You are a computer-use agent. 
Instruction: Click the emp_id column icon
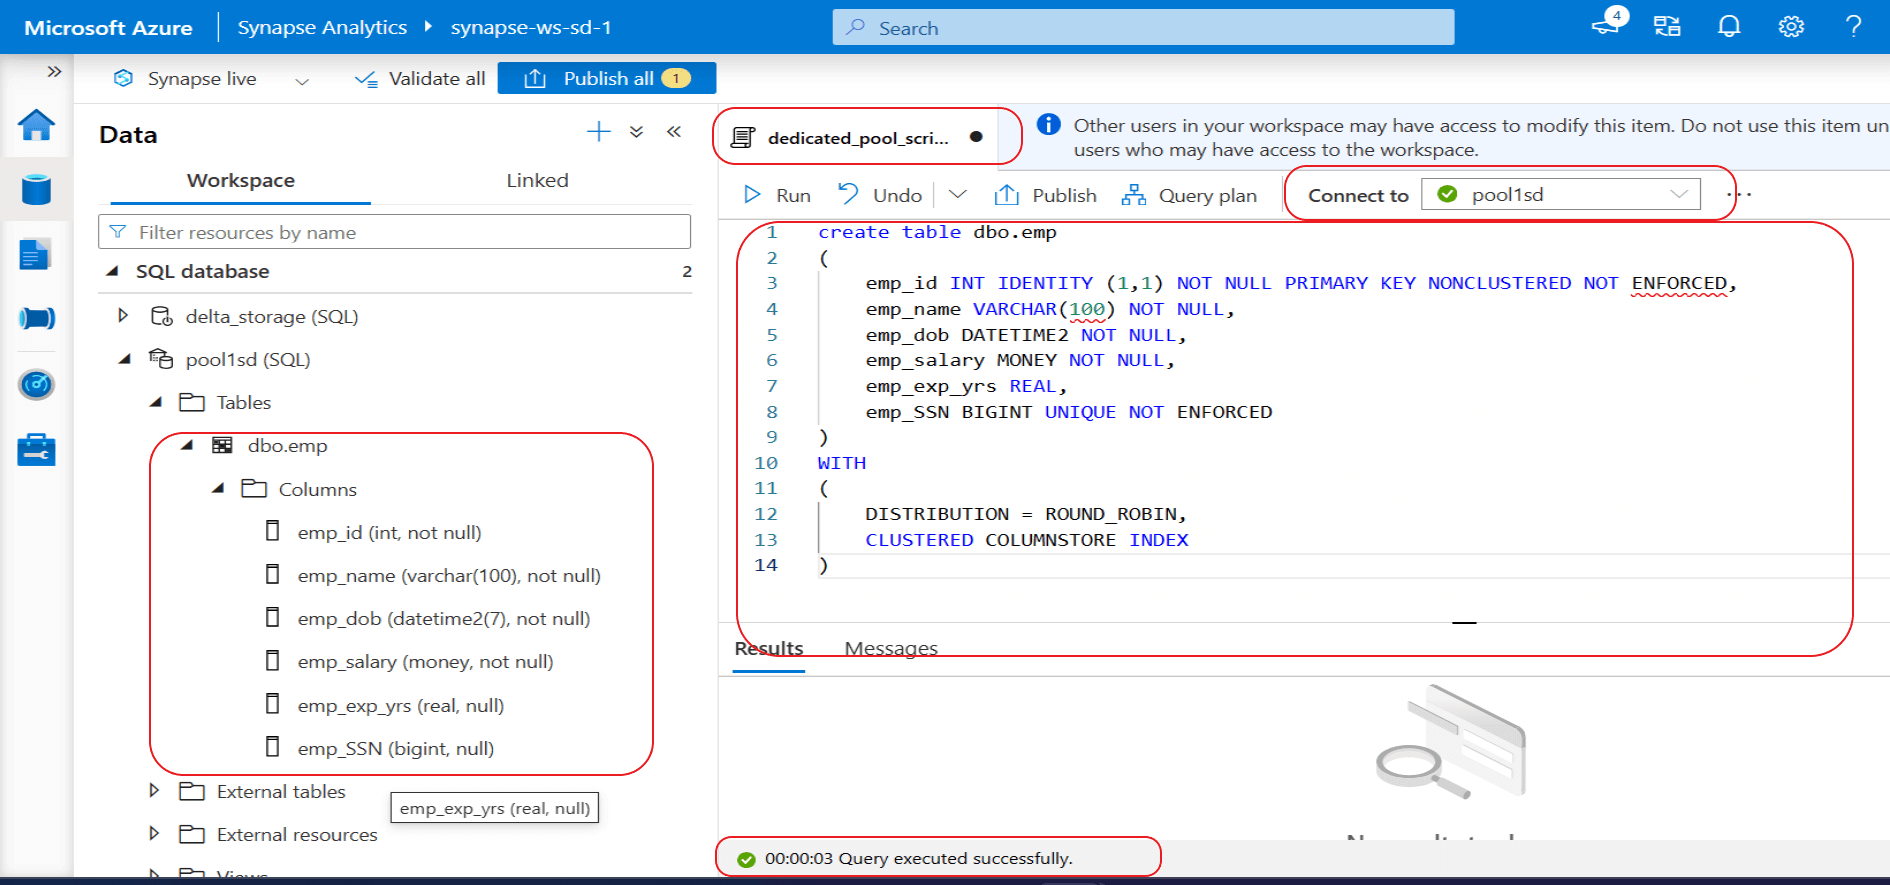pos(272,531)
